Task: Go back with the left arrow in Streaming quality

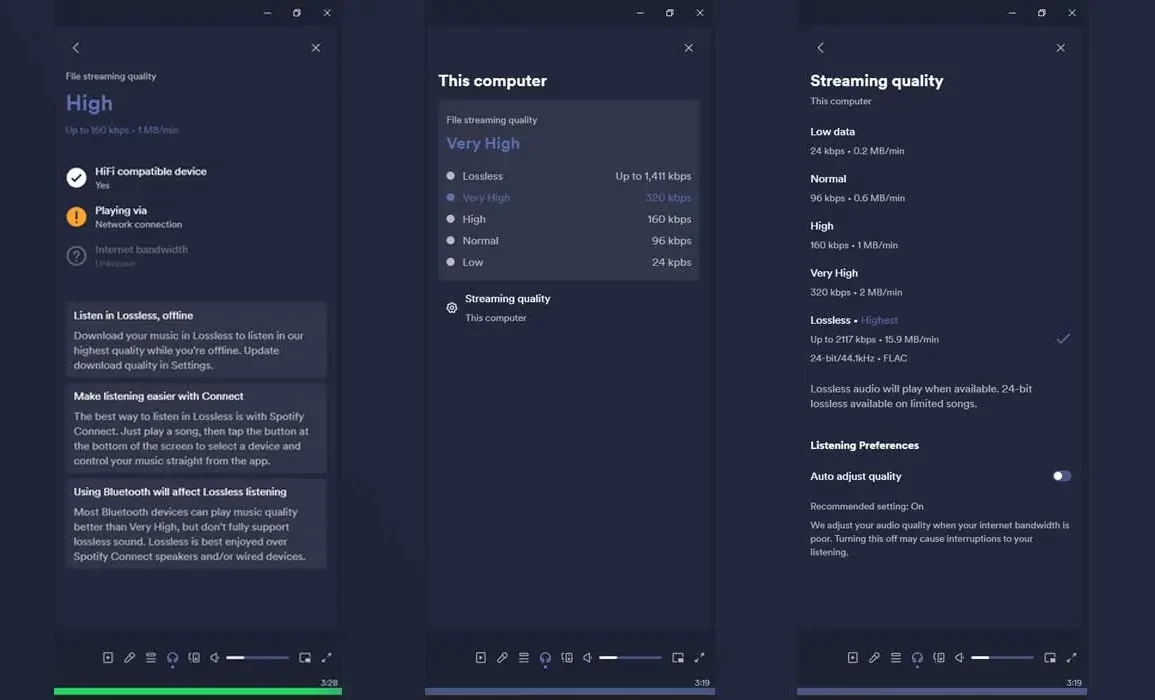Action: click(x=820, y=47)
